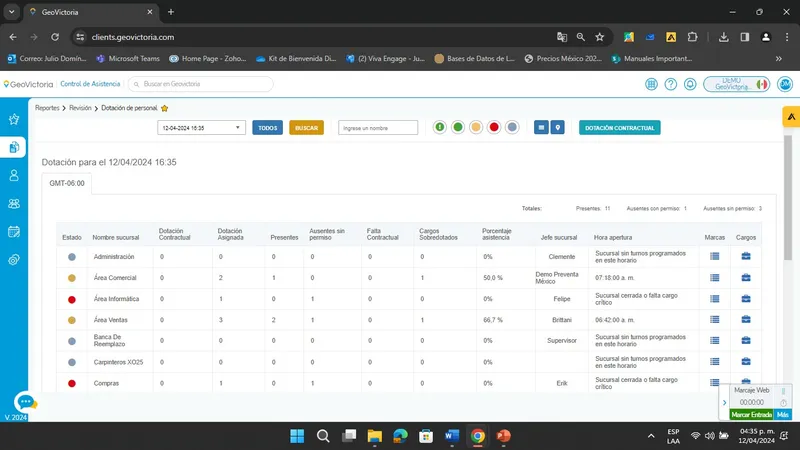Open Marcas list icon for Área Comercial
800x450 pixels.
click(x=714, y=278)
